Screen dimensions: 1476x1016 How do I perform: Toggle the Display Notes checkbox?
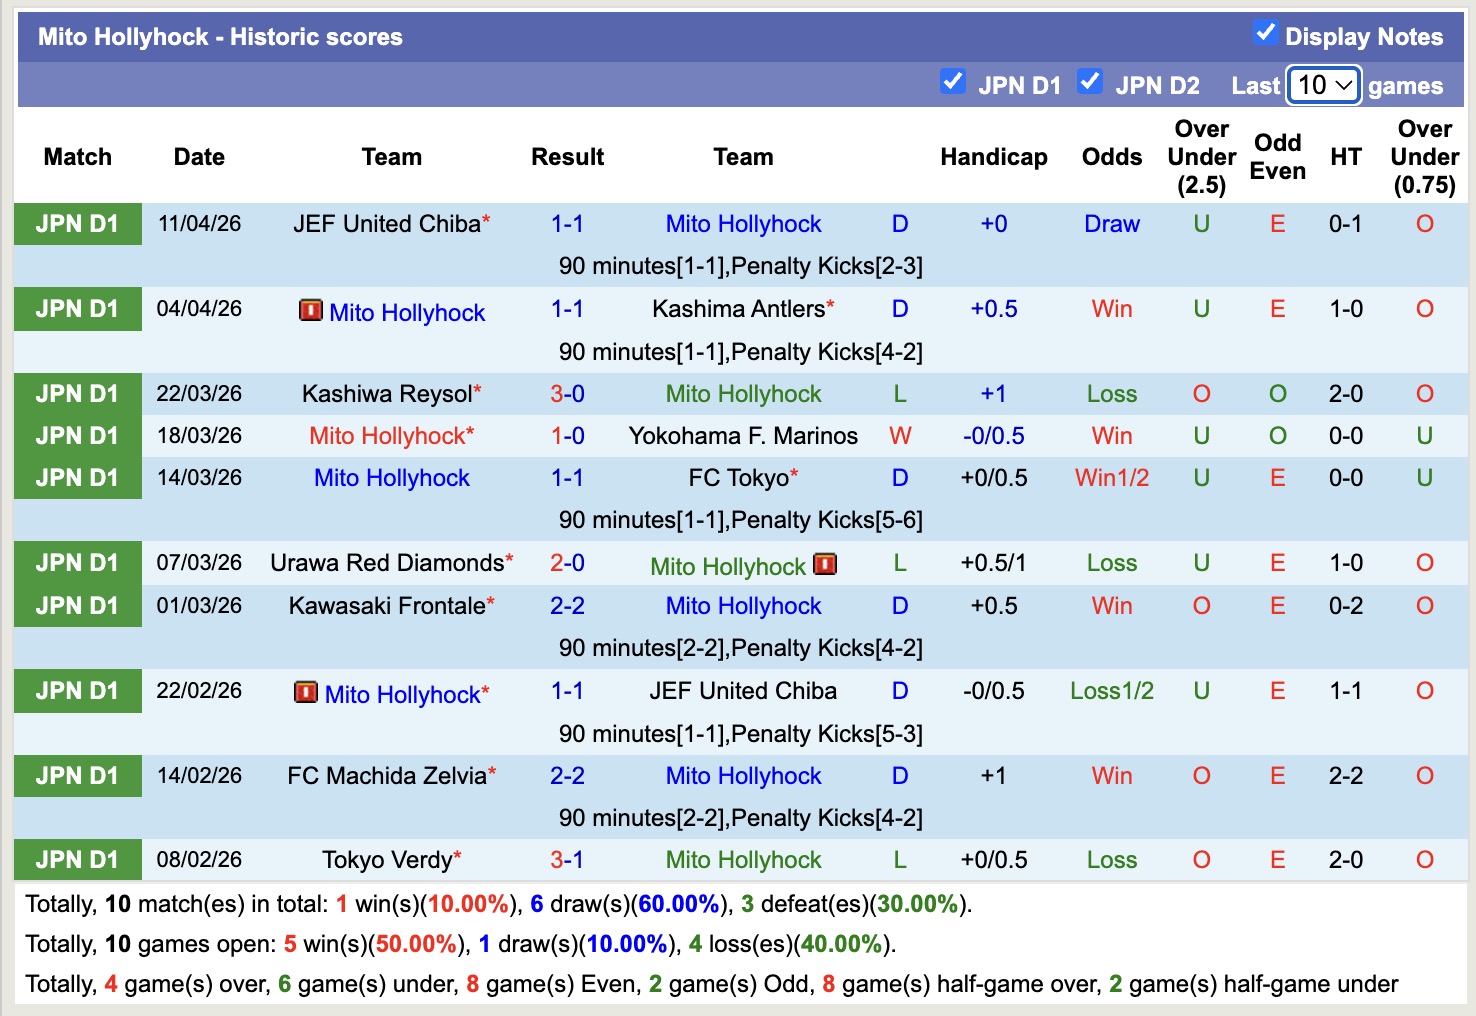click(1266, 32)
